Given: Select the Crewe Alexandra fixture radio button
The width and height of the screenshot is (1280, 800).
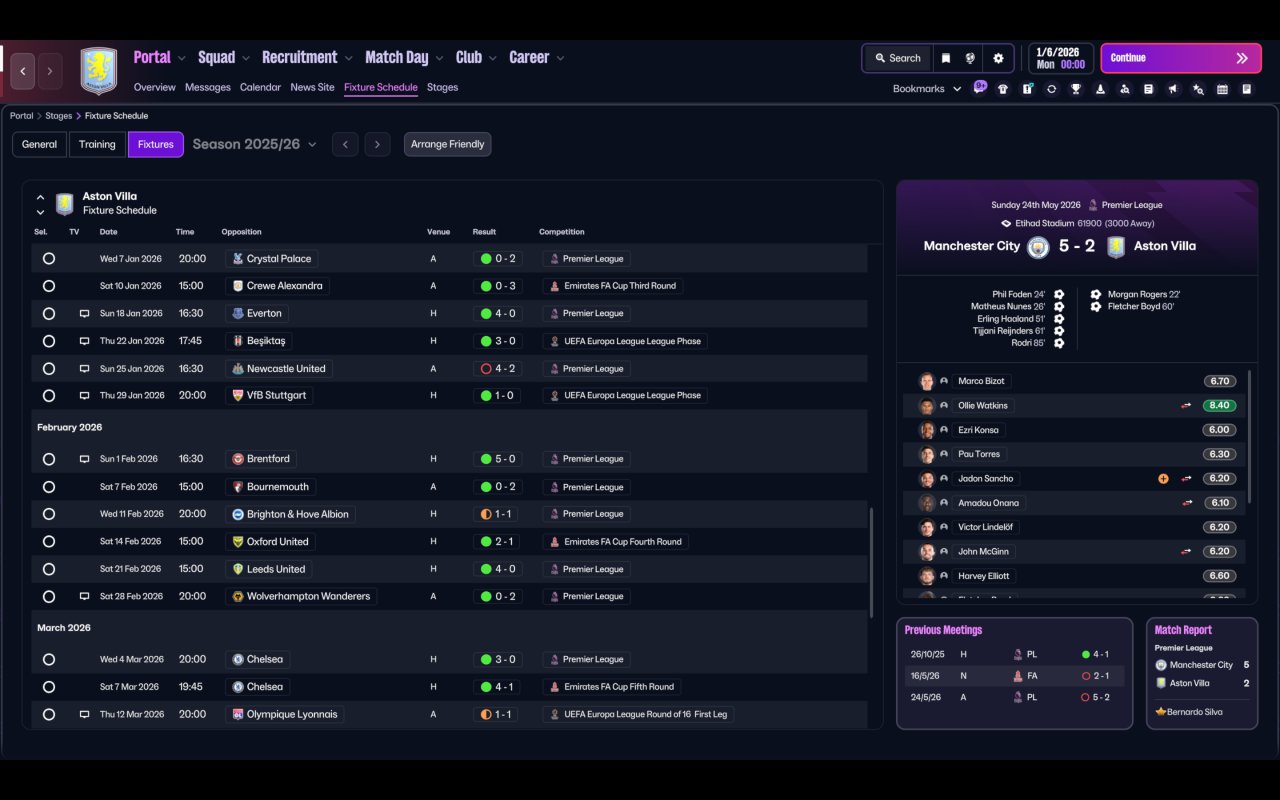Looking at the screenshot, I should [49, 286].
